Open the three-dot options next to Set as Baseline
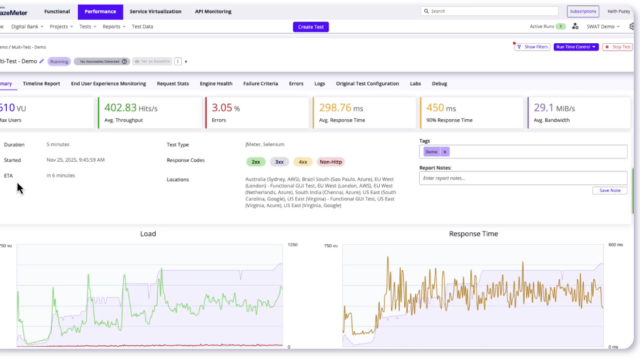This screenshot has height=360, width=640. point(178,62)
